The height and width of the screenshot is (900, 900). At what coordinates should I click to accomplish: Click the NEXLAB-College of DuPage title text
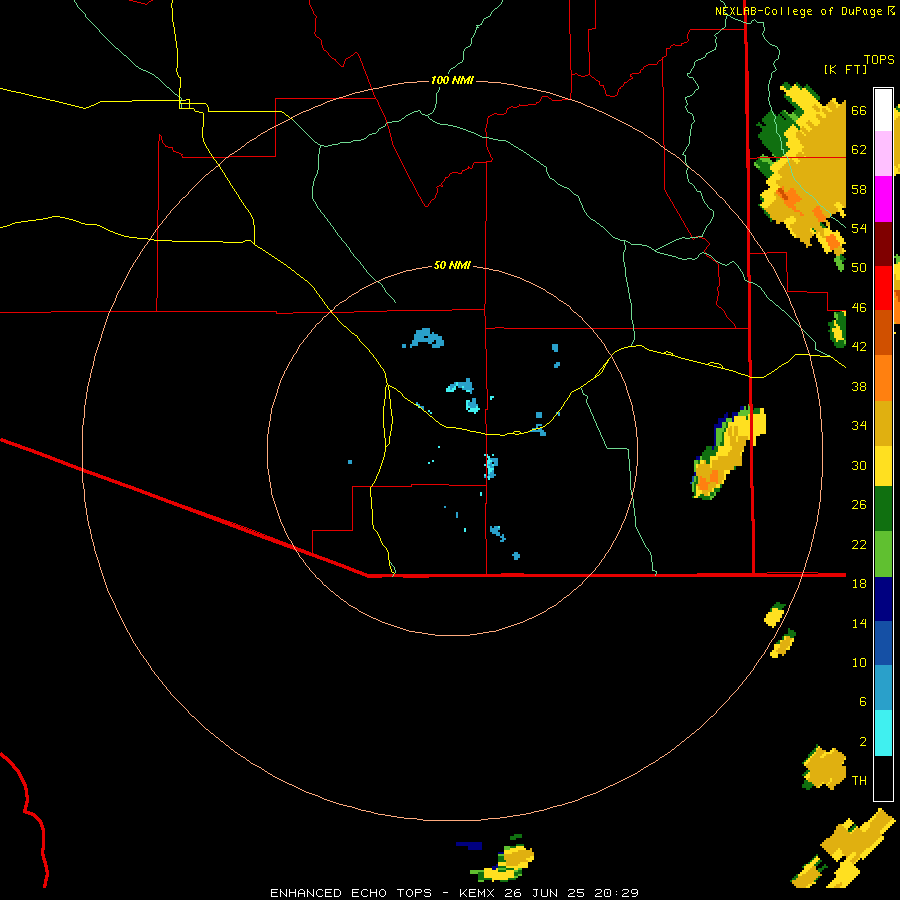click(798, 11)
